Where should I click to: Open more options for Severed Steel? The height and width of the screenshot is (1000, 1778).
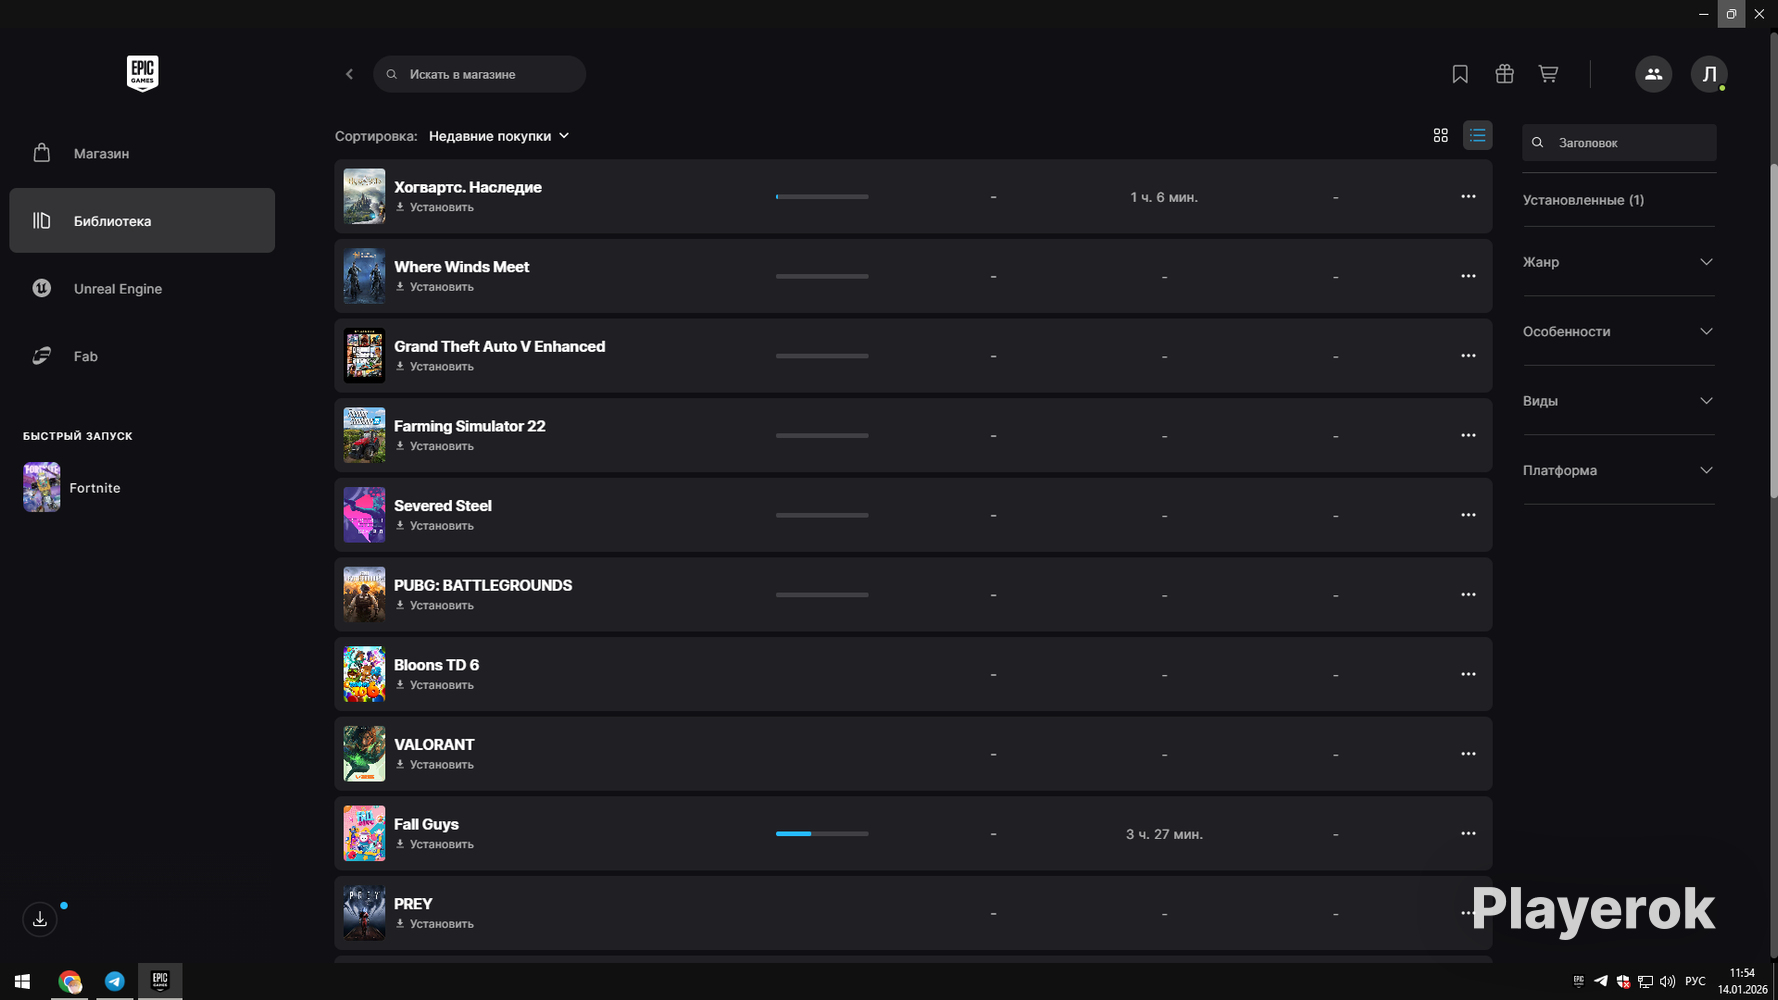point(1468,515)
